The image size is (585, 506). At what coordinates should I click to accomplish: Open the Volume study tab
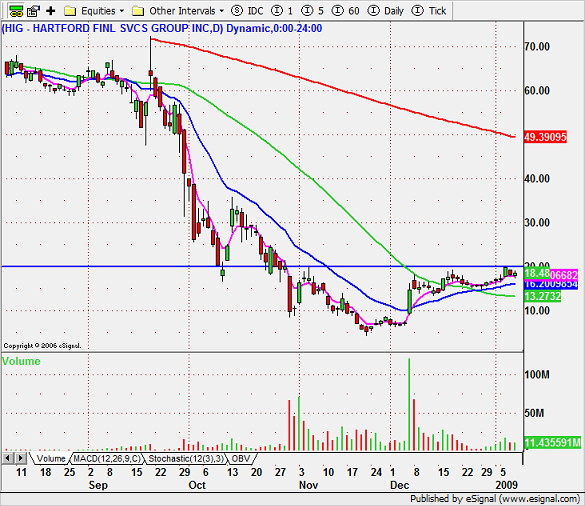coord(50,459)
